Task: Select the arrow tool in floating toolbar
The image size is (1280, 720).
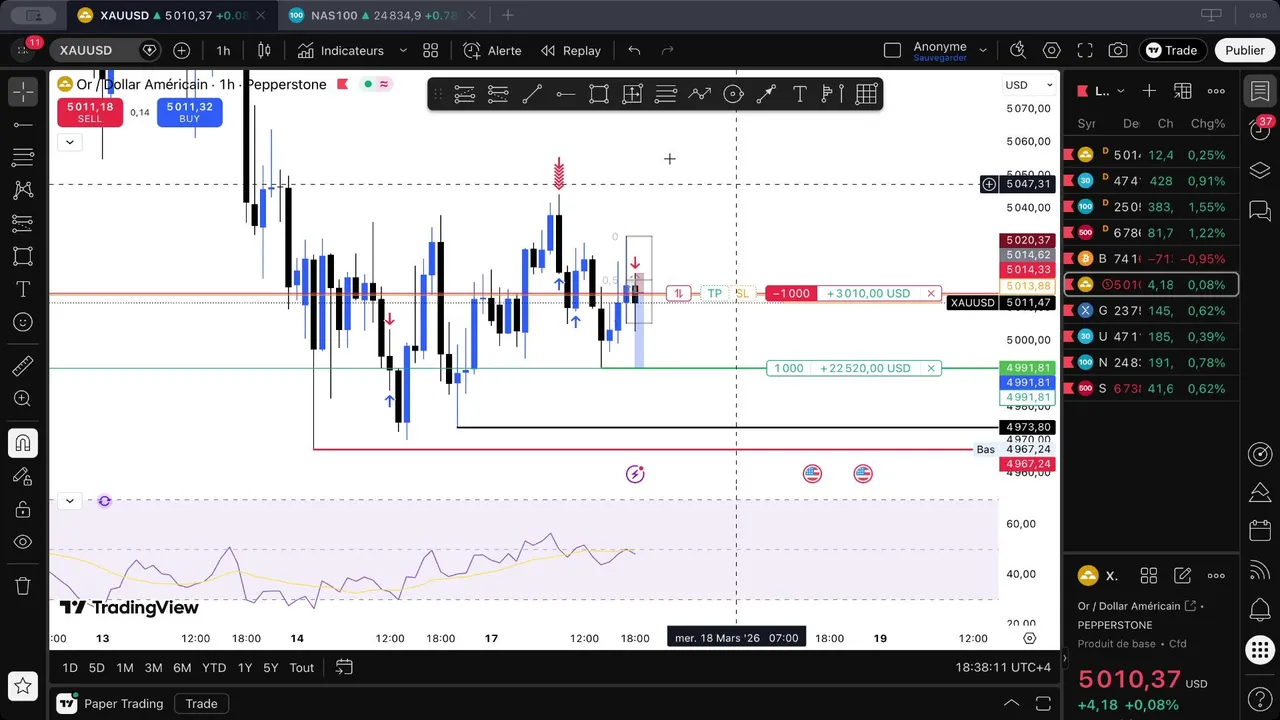Action: (x=766, y=94)
